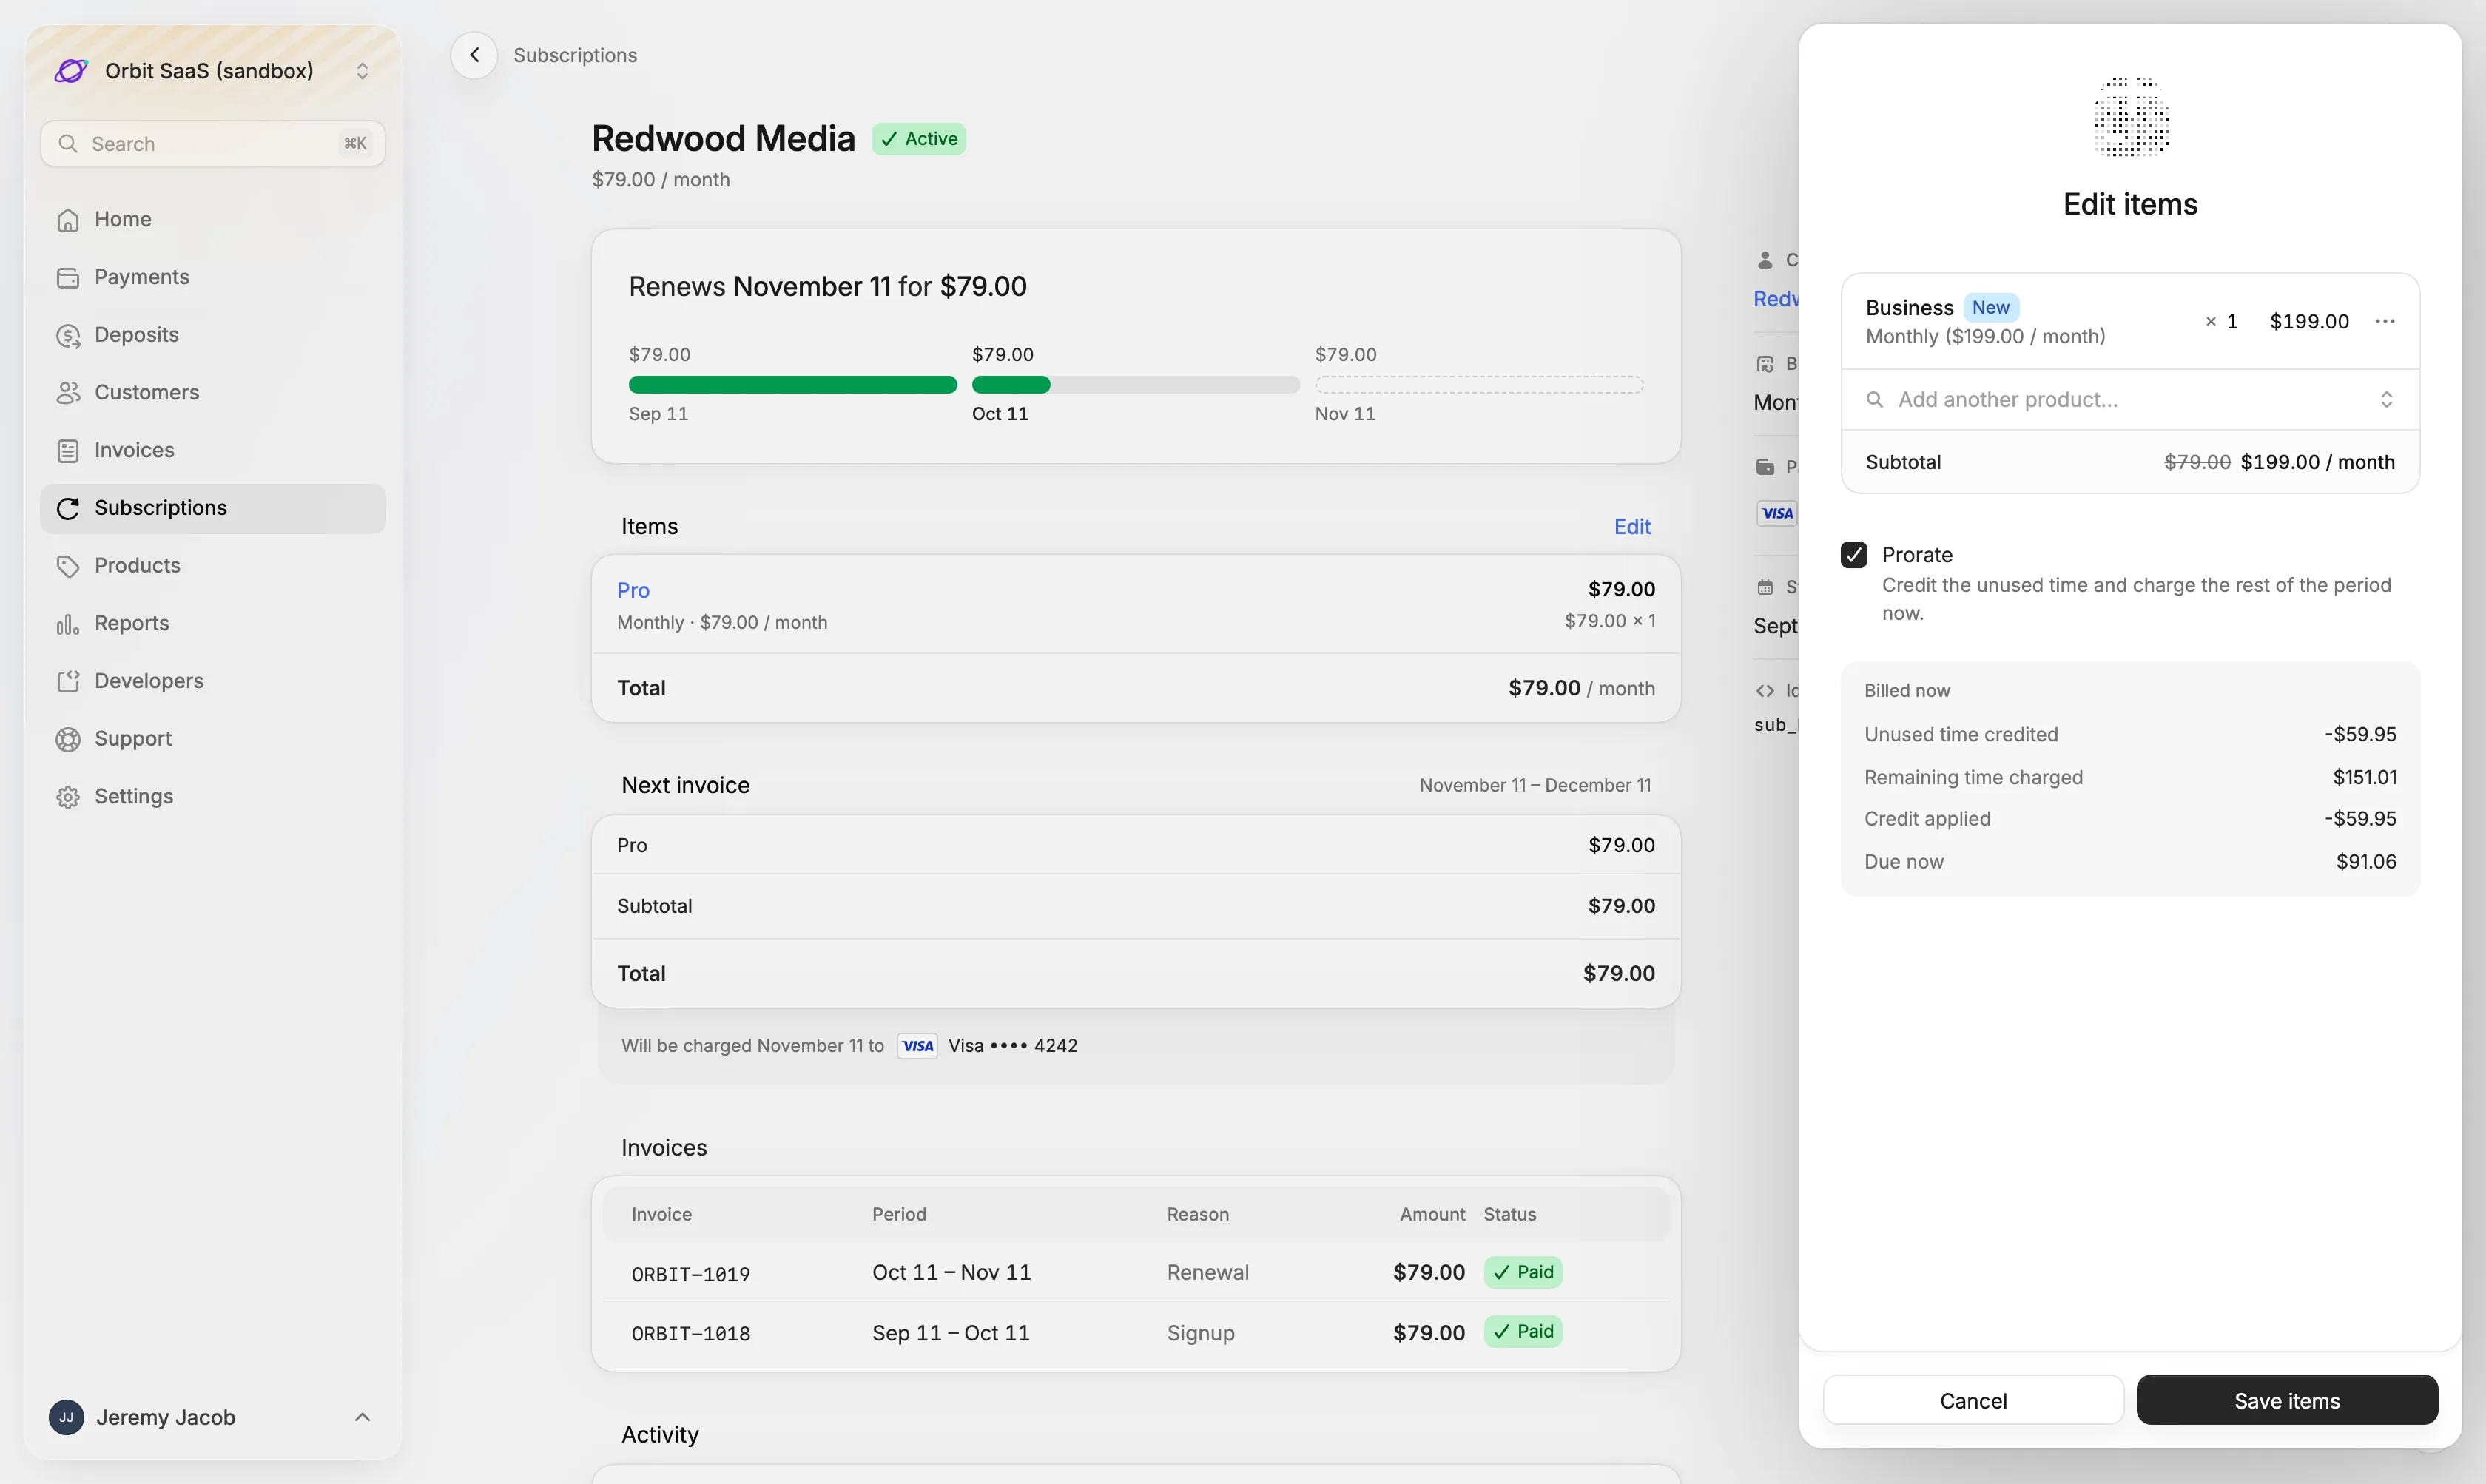Click the JJ avatar icon

tap(66, 1417)
